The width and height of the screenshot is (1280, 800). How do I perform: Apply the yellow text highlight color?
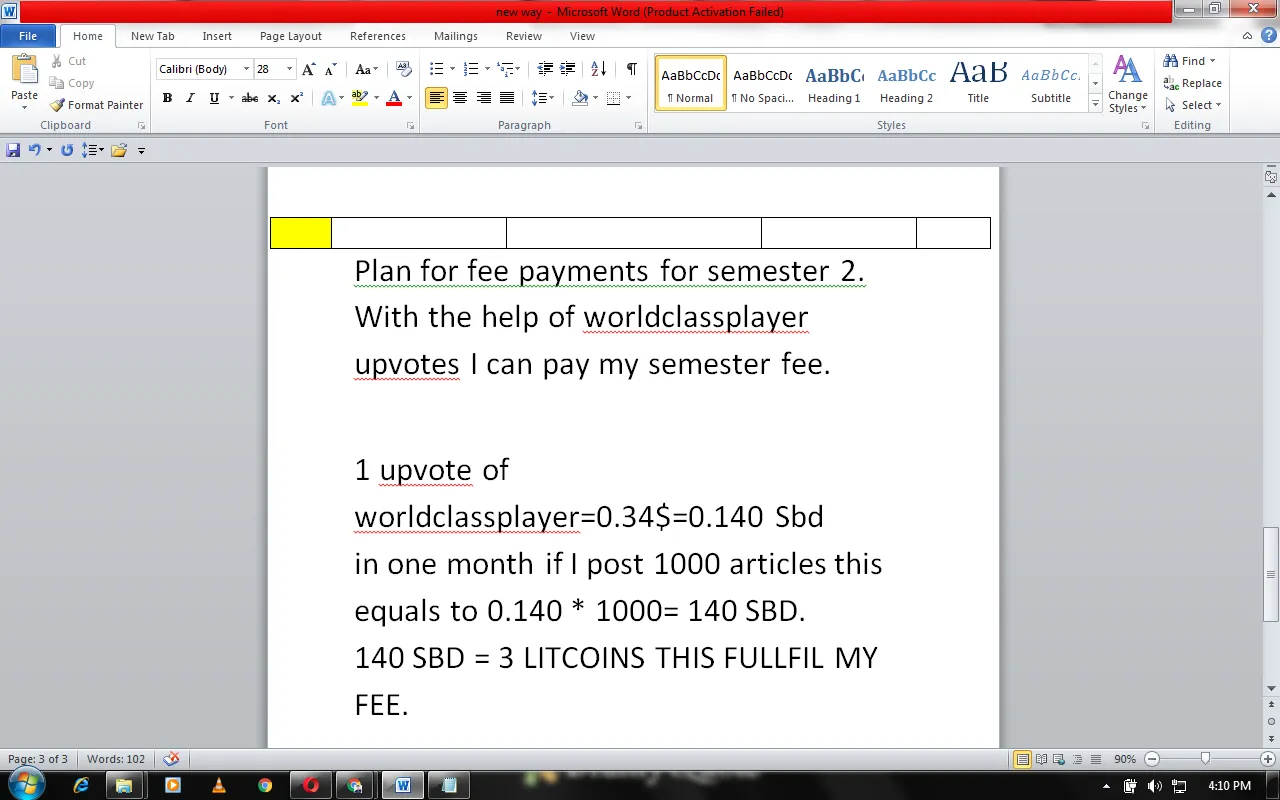[x=360, y=98]
